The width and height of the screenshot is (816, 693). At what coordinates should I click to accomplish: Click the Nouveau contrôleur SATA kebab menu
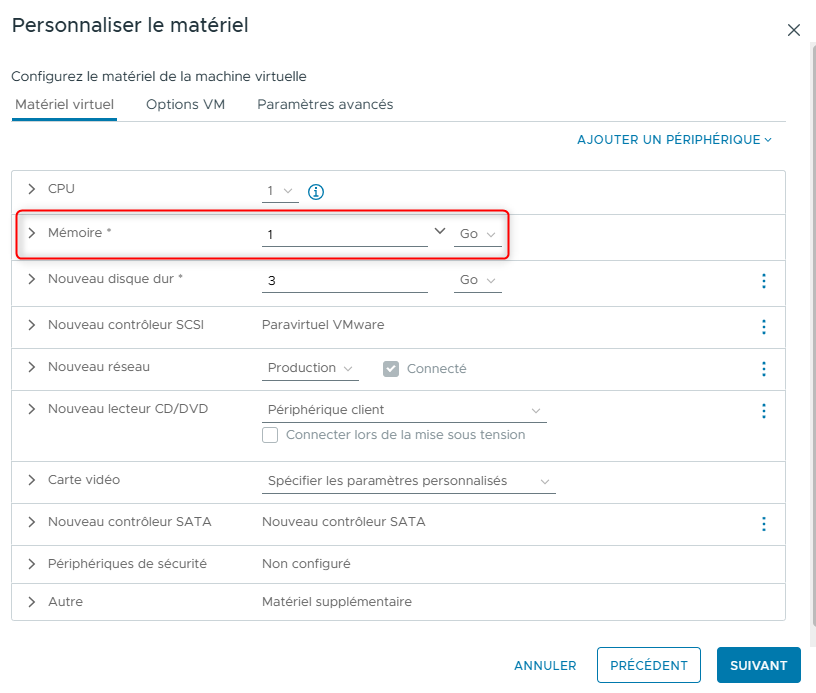click(764, 523)
